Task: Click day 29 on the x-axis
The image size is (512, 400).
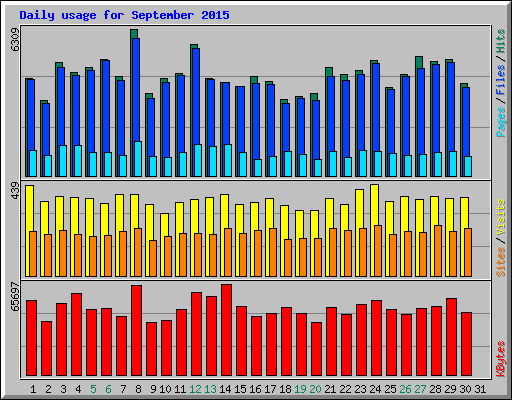Action: 450,389
